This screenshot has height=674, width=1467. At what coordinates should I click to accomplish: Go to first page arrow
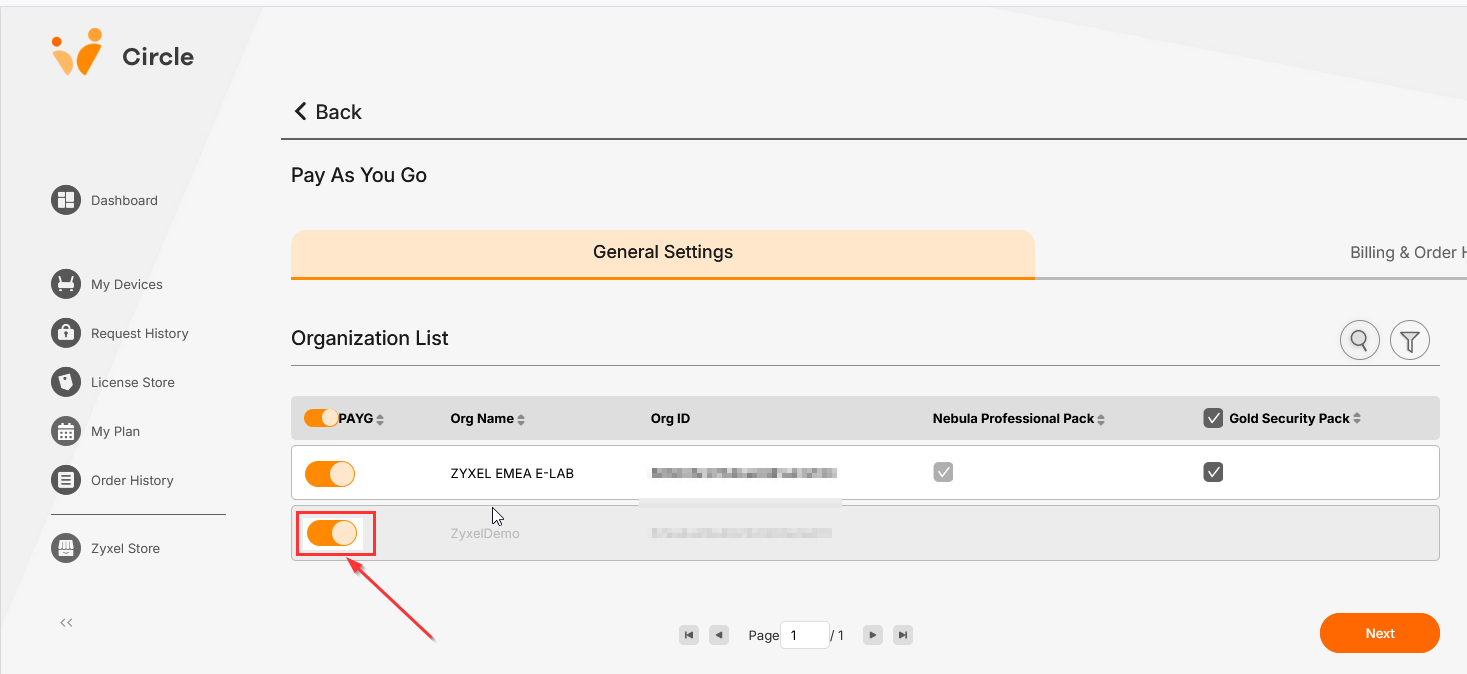pos(688,635)
